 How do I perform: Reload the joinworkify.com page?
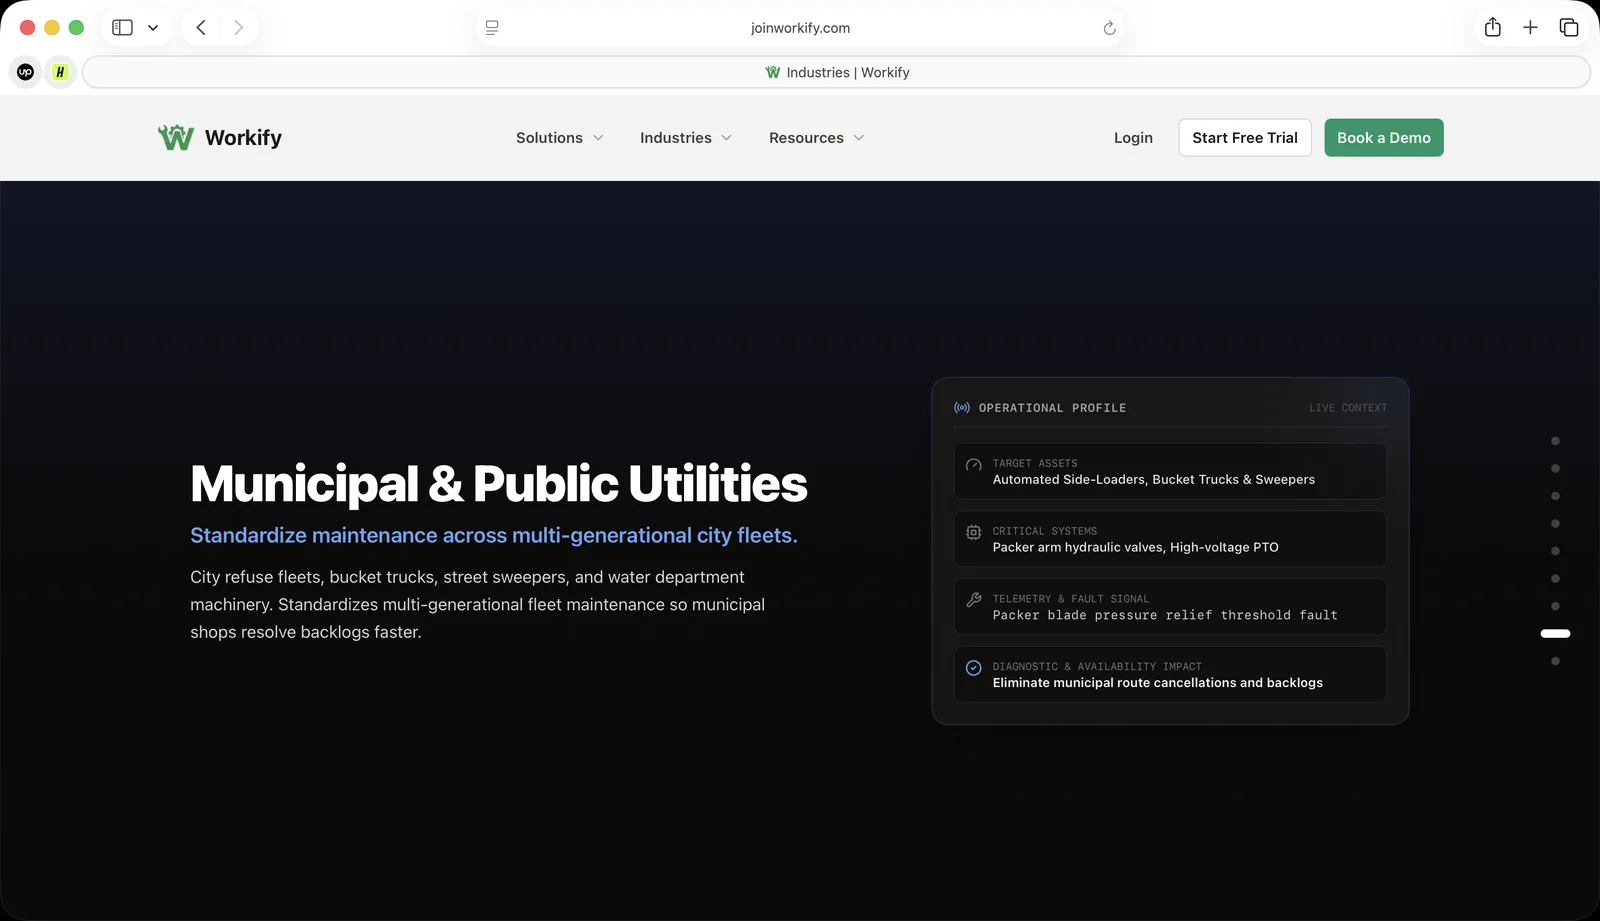(x=1109, y=28)
